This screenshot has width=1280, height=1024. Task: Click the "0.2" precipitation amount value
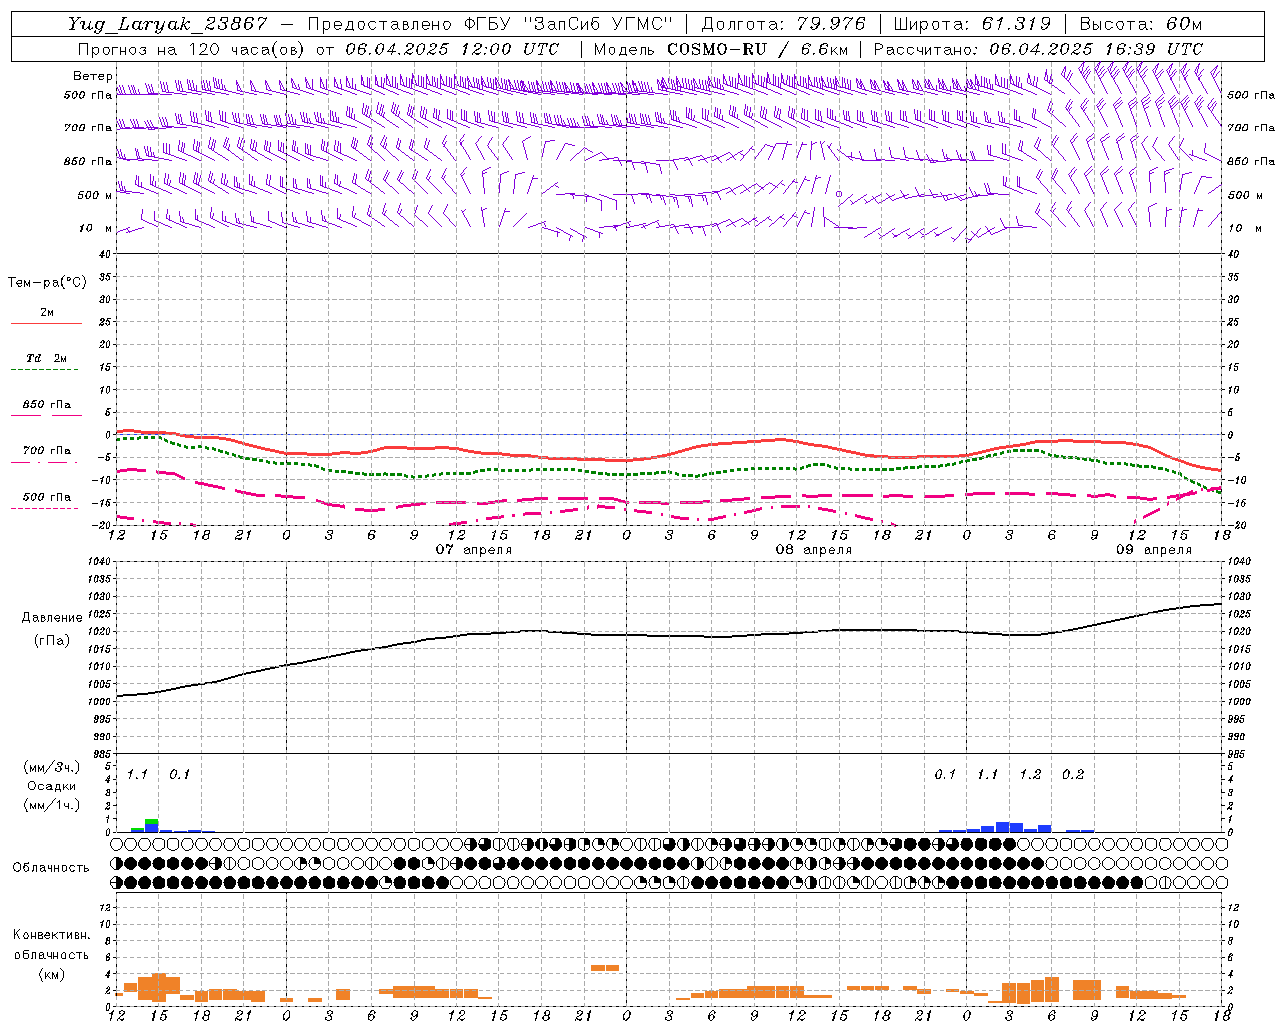(x=1073, y=775)
